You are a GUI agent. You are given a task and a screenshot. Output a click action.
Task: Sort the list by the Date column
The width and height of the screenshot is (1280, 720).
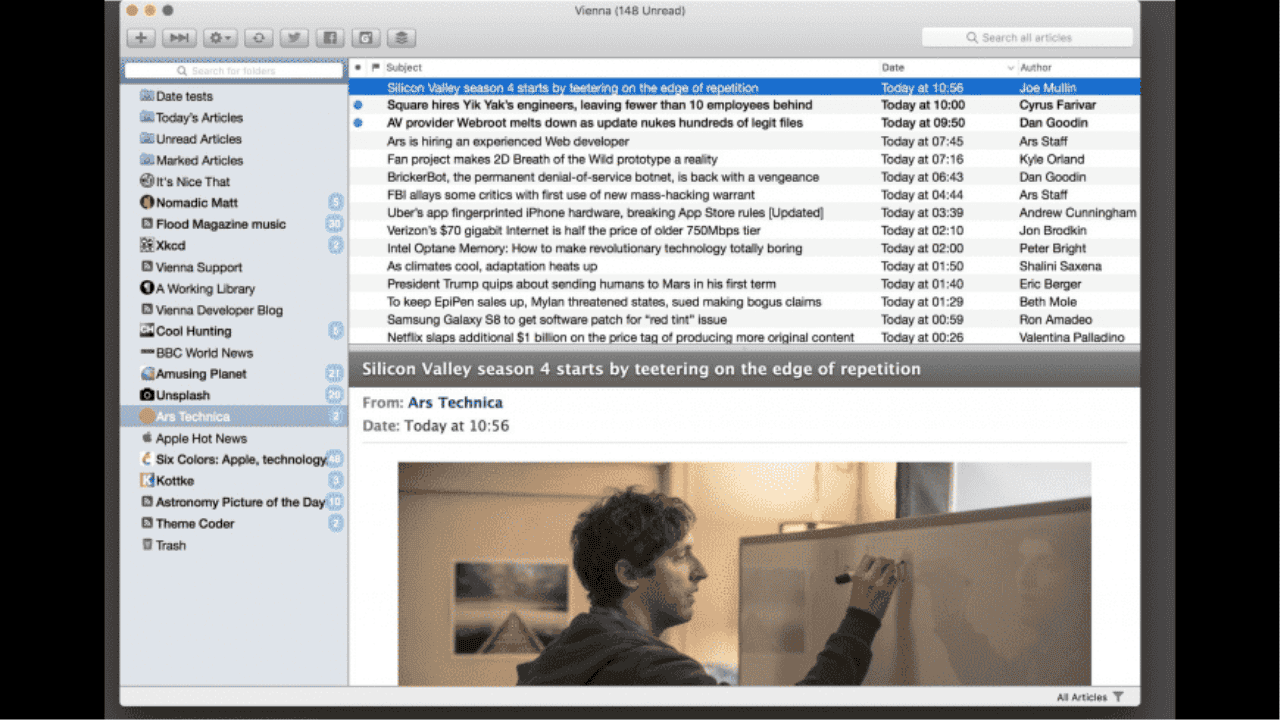948,68
